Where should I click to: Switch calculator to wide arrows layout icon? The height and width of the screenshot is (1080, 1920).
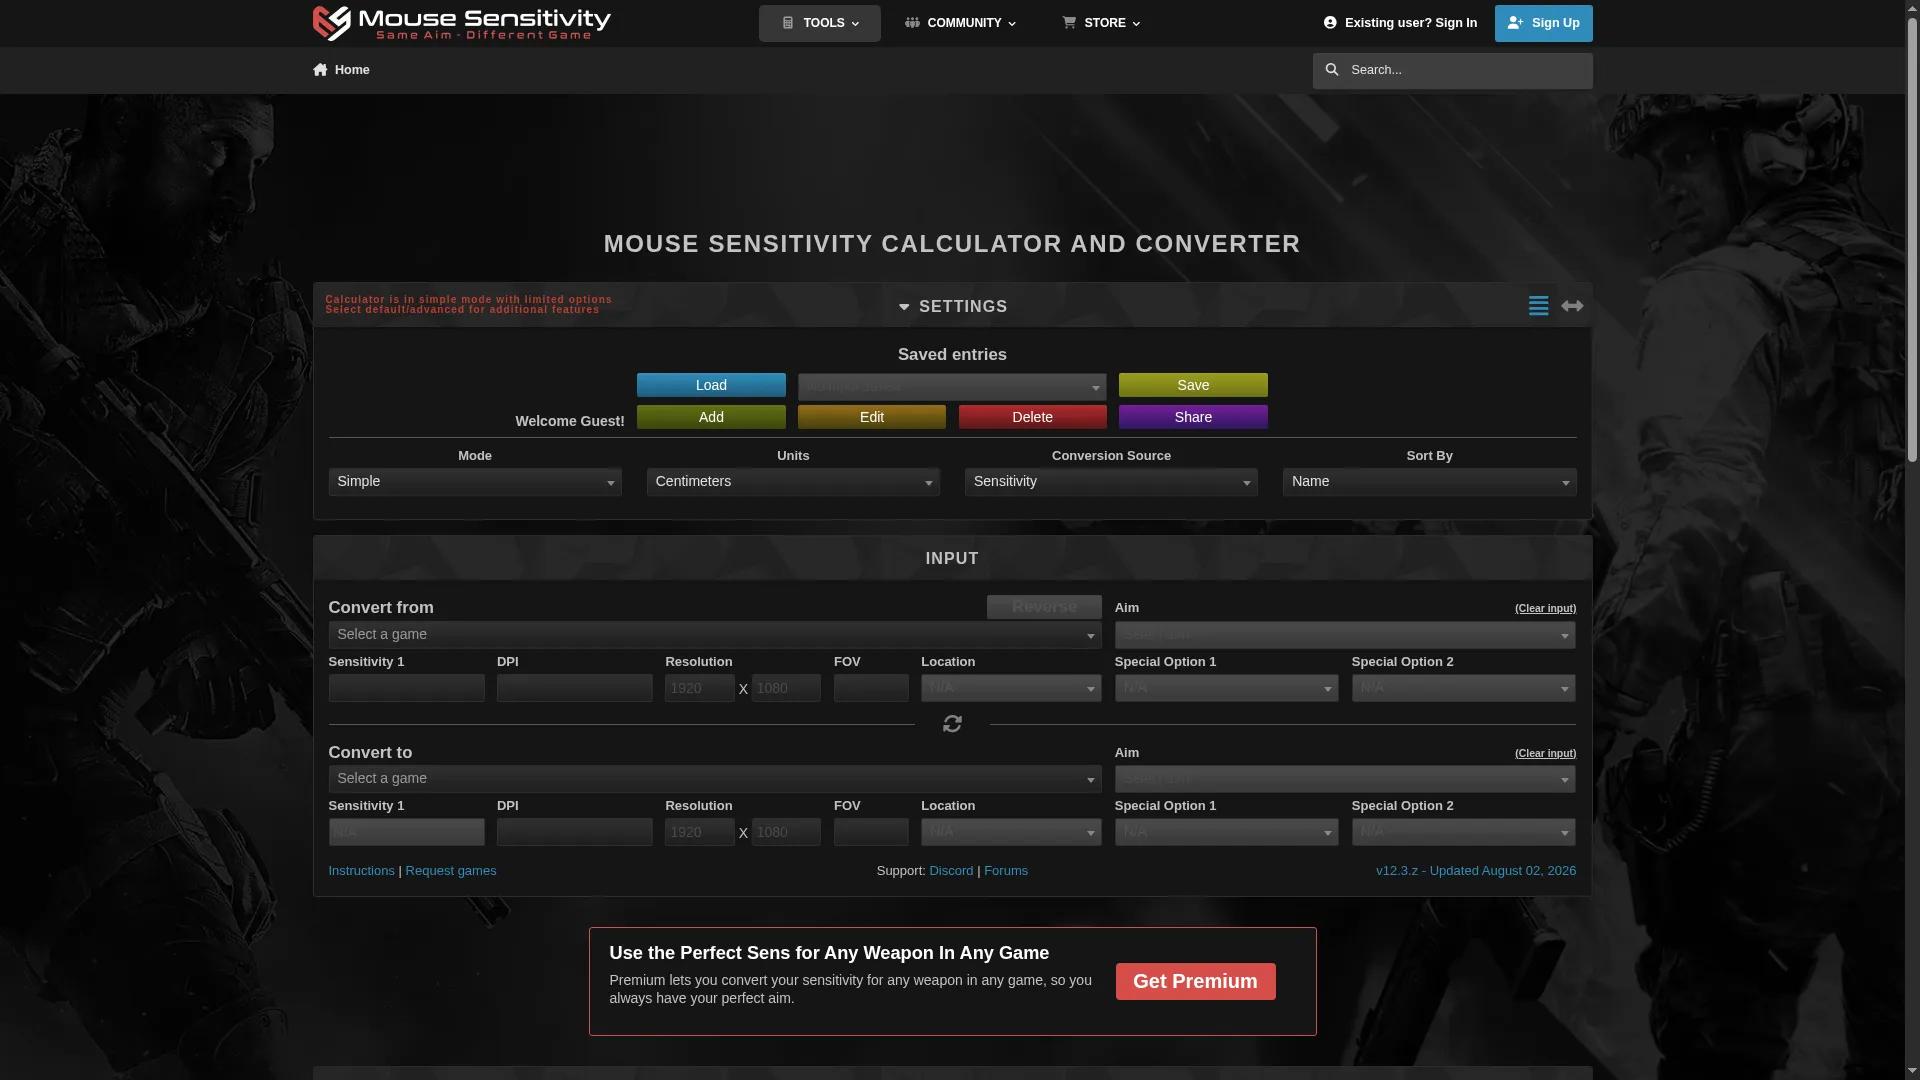tap(1572, 306)
